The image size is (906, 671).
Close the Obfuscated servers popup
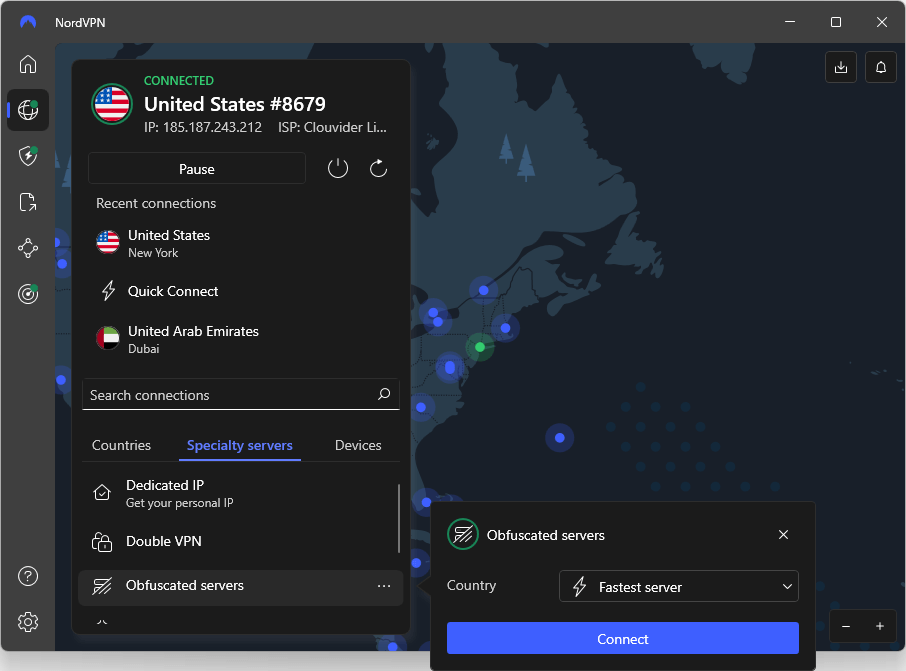tap(784, 535)
